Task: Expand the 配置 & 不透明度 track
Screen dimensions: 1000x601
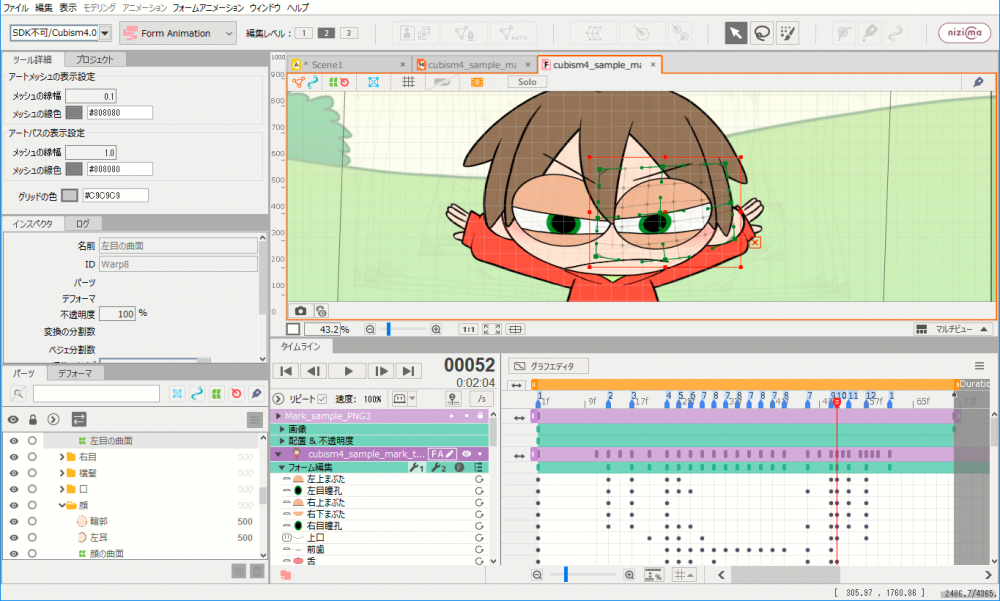Action: tap(282, 441)
